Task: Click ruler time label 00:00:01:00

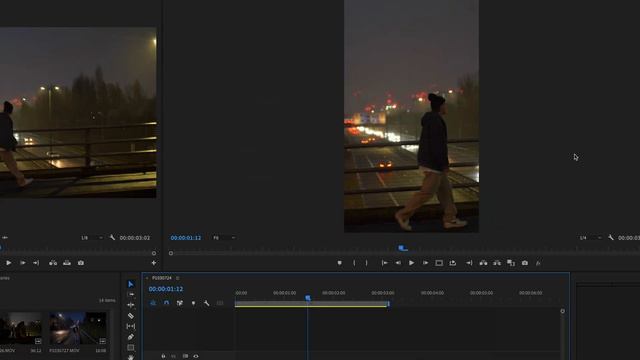Action: point(284,293)
